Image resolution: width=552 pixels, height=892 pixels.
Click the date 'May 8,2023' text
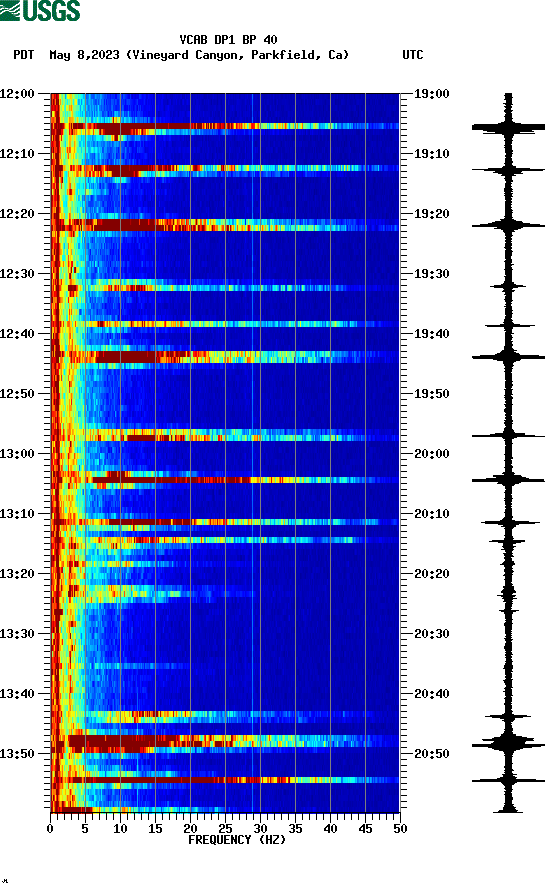(x=84, y=55)
